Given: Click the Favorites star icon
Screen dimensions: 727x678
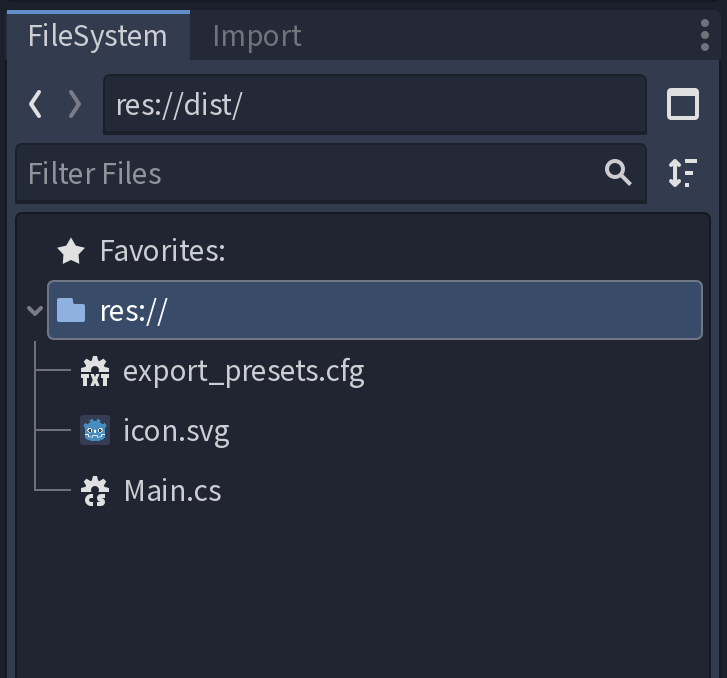Looking at the screenshot, I should pyautogui.click(x=71, y=251).
